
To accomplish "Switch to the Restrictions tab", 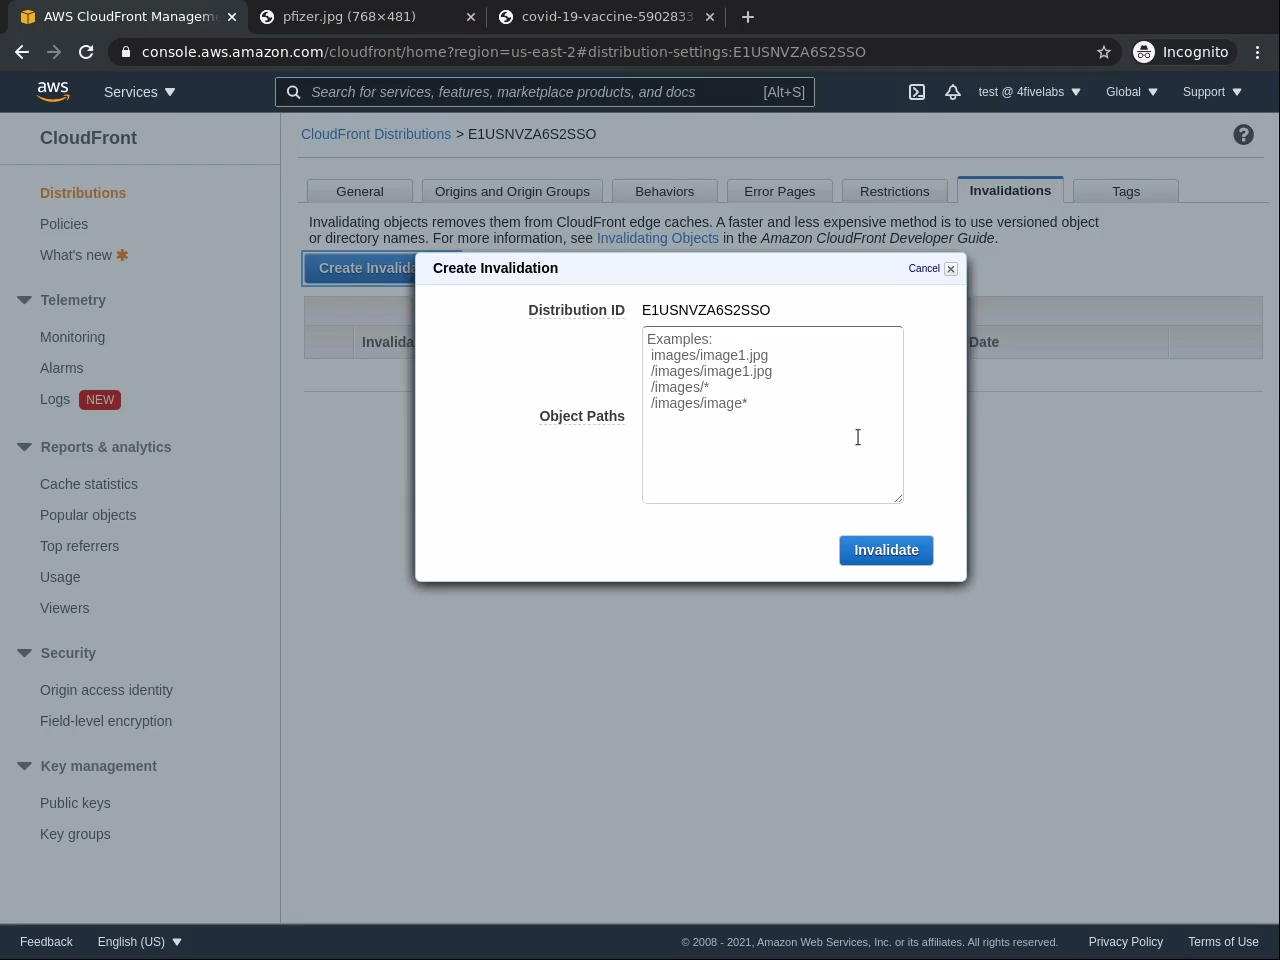I will click(x=895, y=191).
